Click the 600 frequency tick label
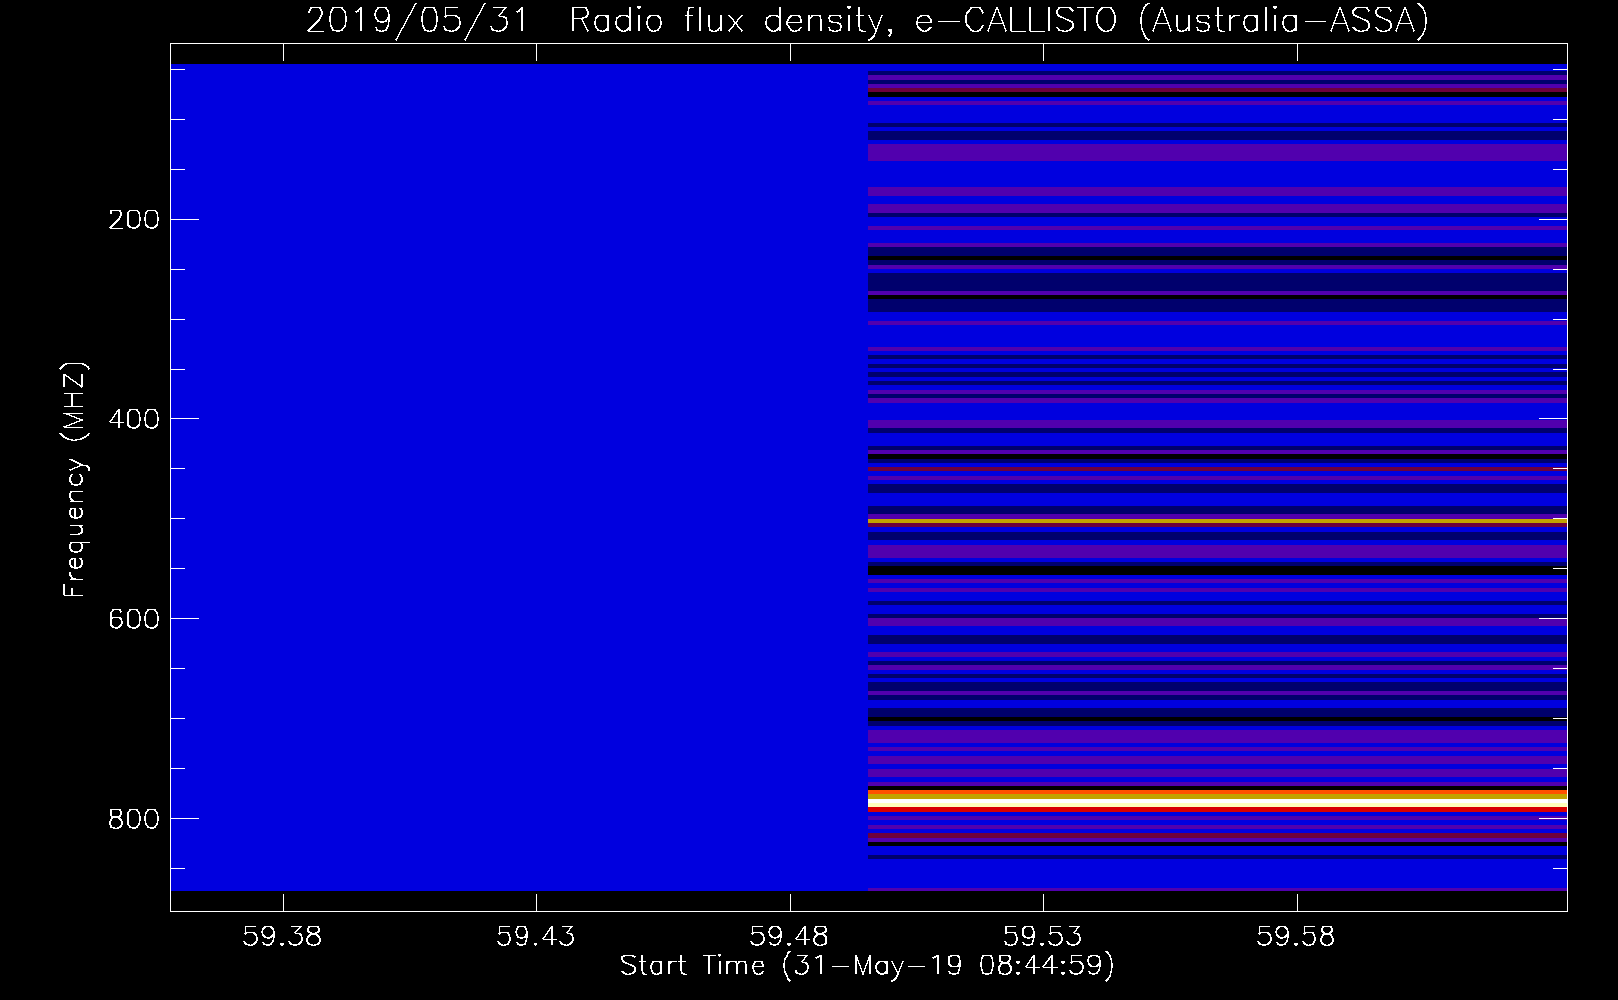 pyautogui.click(x=134, y=619)
